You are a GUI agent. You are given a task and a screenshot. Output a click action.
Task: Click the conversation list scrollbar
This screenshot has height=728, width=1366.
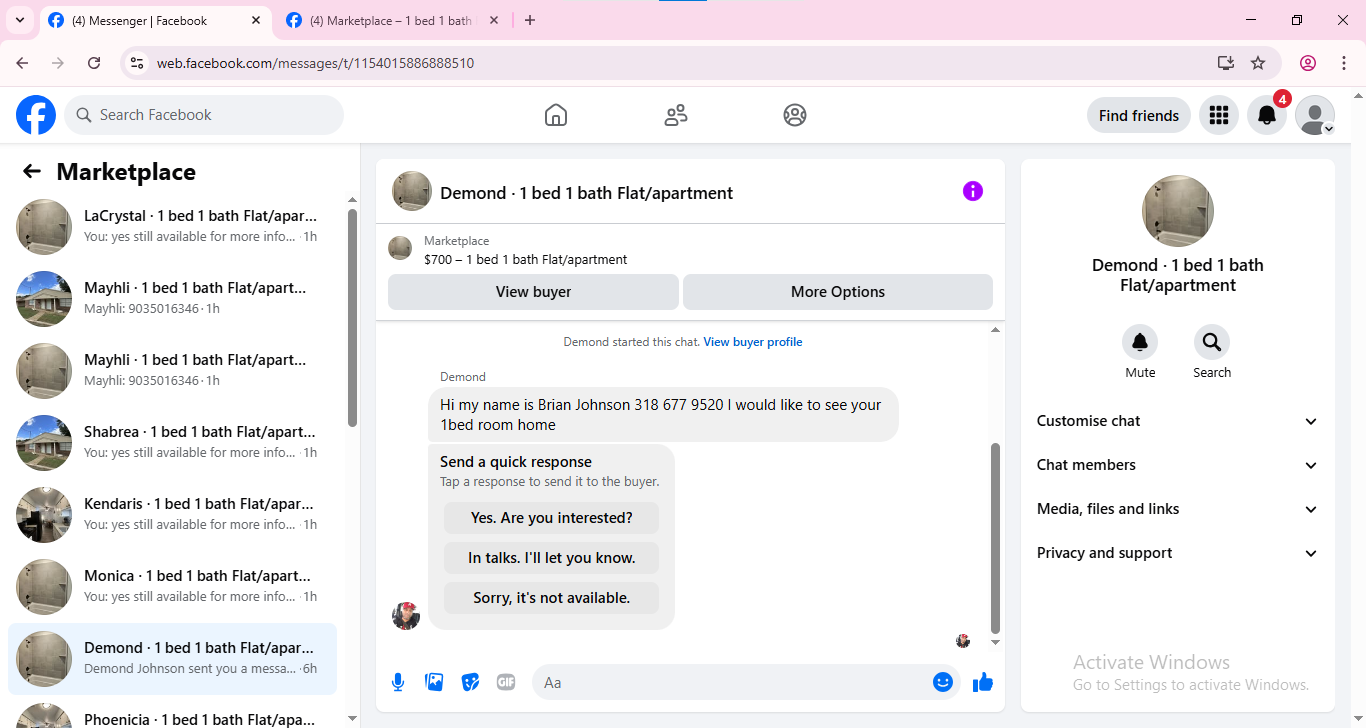coord(352,317)
